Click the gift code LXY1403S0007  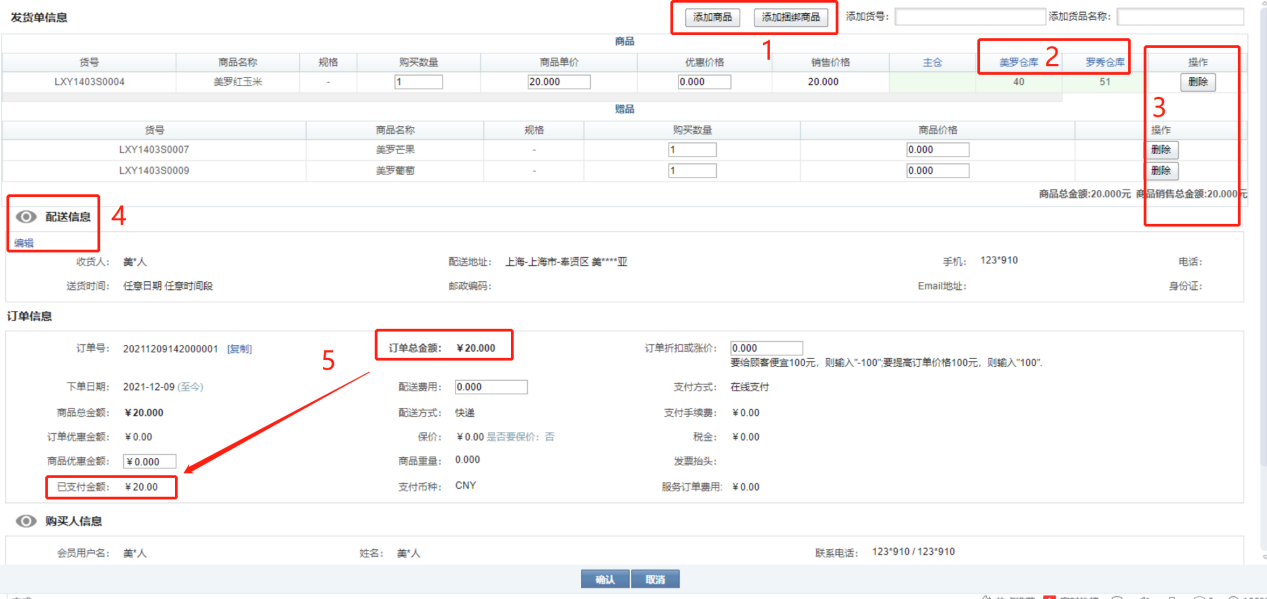[154, 149]
